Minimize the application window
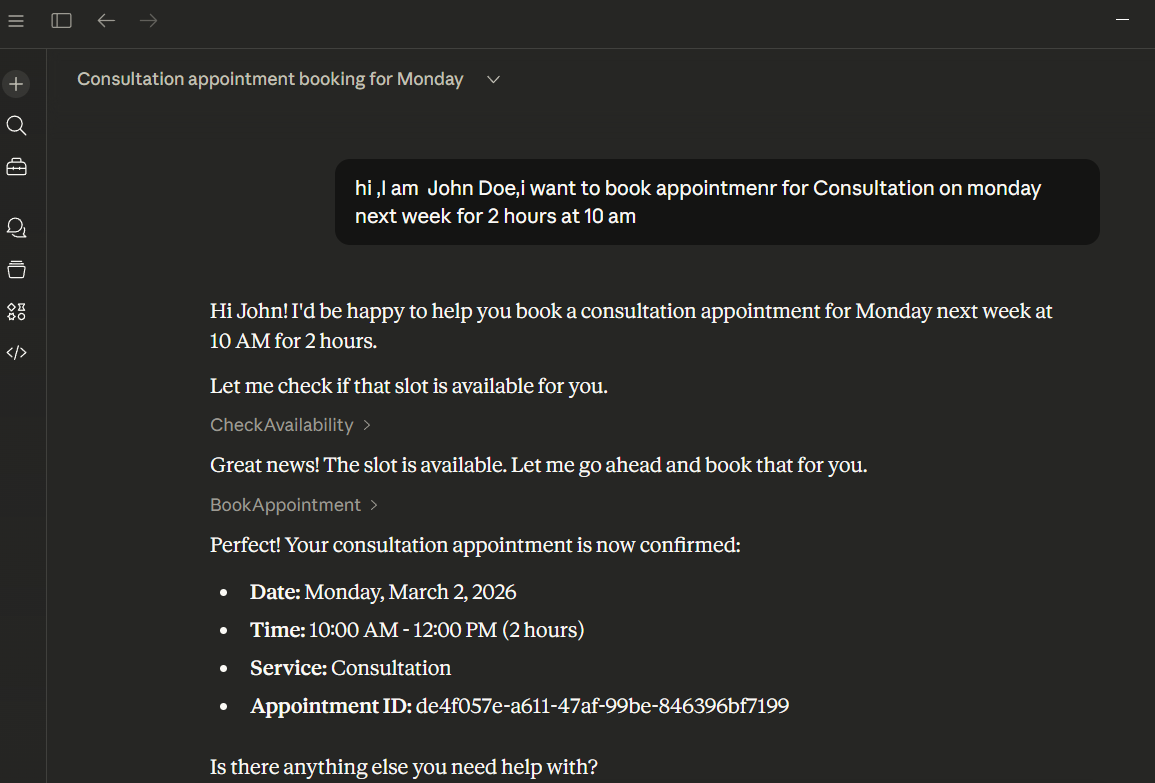The height and width of the screenshot is (783, 1155). (1123, 20)
